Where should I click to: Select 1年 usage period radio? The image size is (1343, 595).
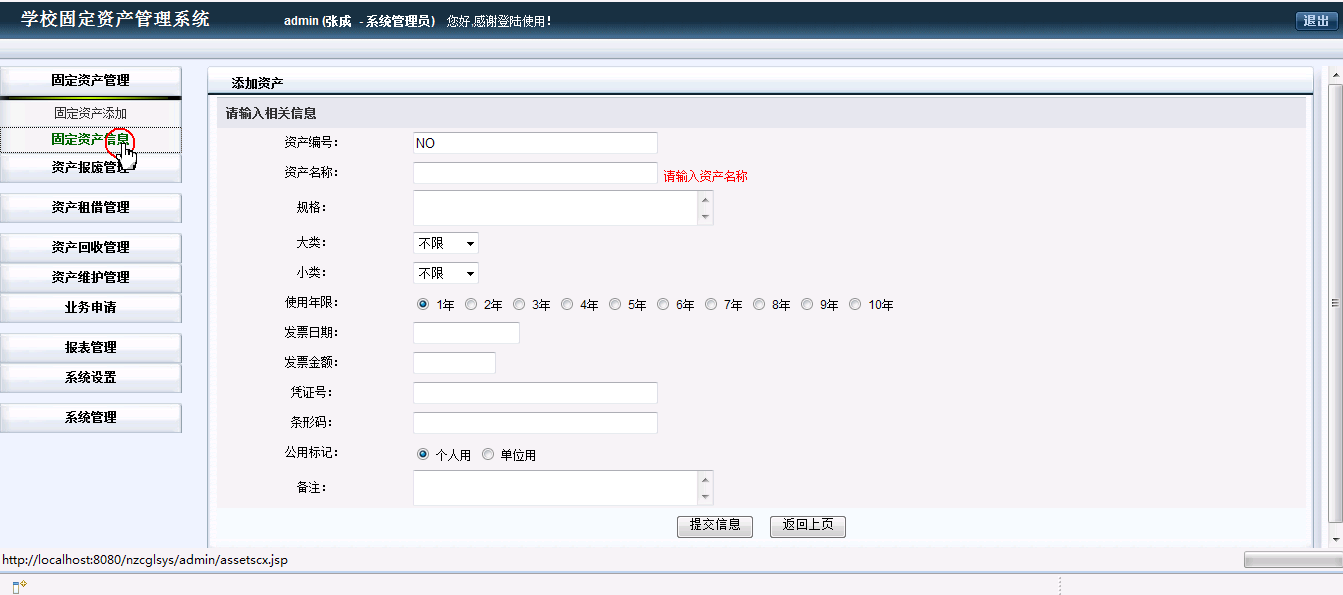pyautogui.click(x=423, y=304)
